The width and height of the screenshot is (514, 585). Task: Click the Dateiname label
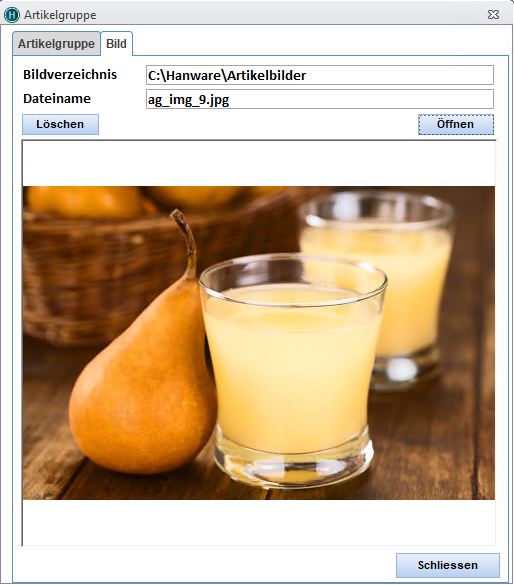coord(57,98)
